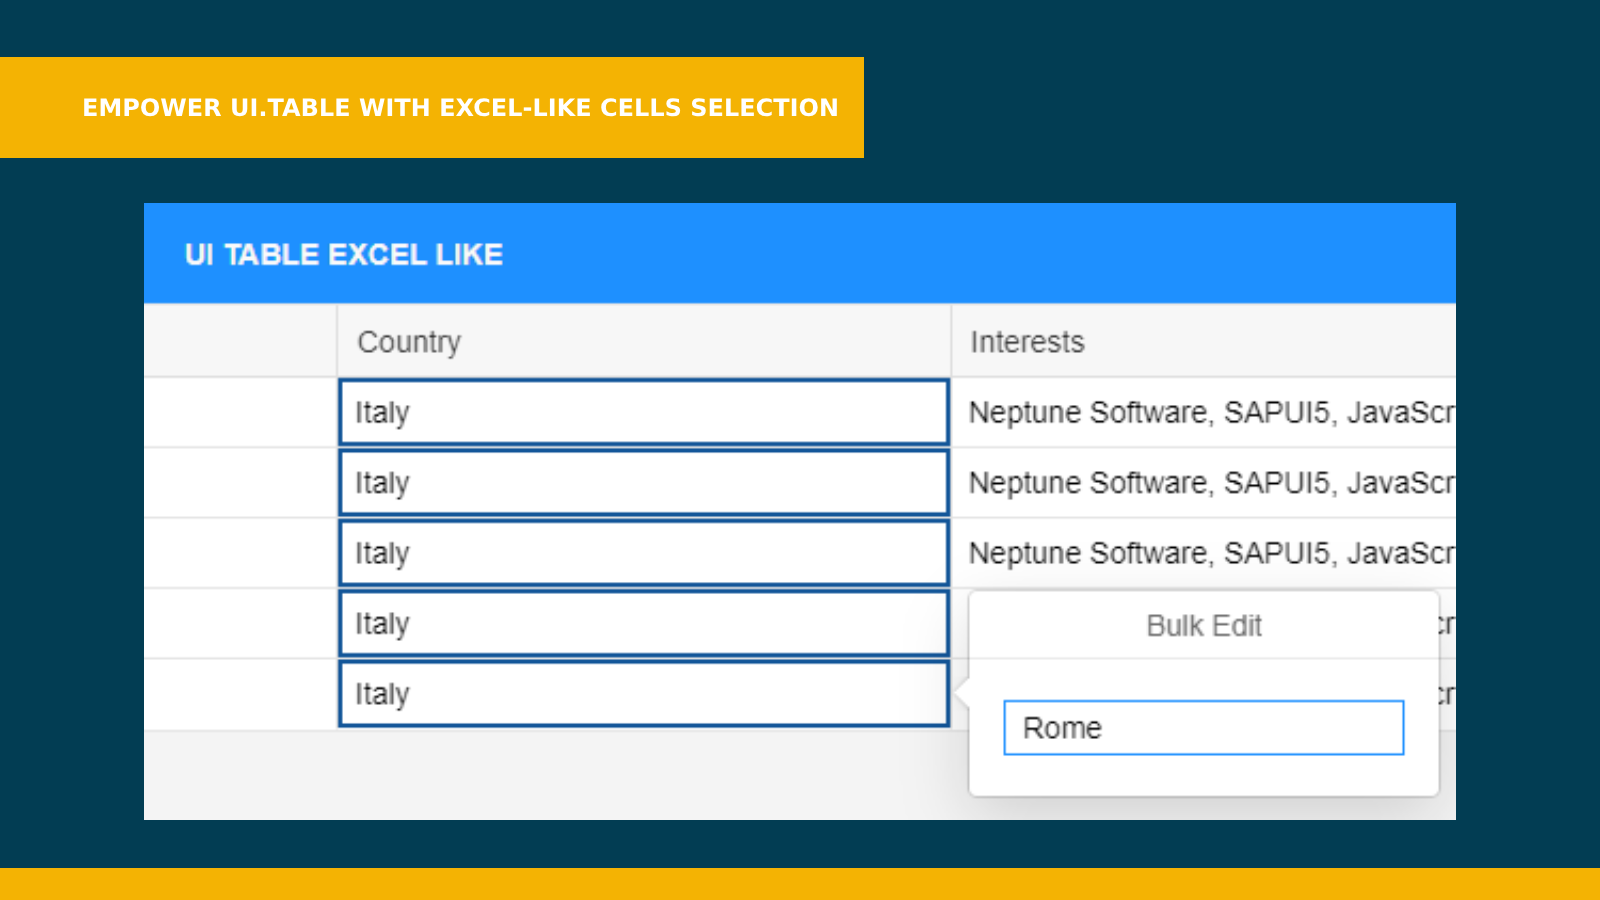Select the last row Italy cell
The width and height of the screenshot is (1600, 900).
pyautogui.click(x=643, y=694)
